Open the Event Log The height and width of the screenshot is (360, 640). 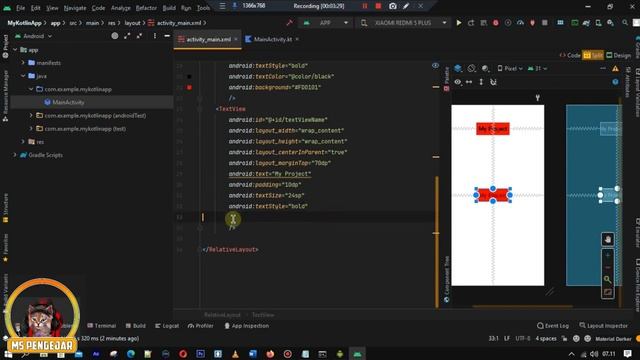click(553, 326)
